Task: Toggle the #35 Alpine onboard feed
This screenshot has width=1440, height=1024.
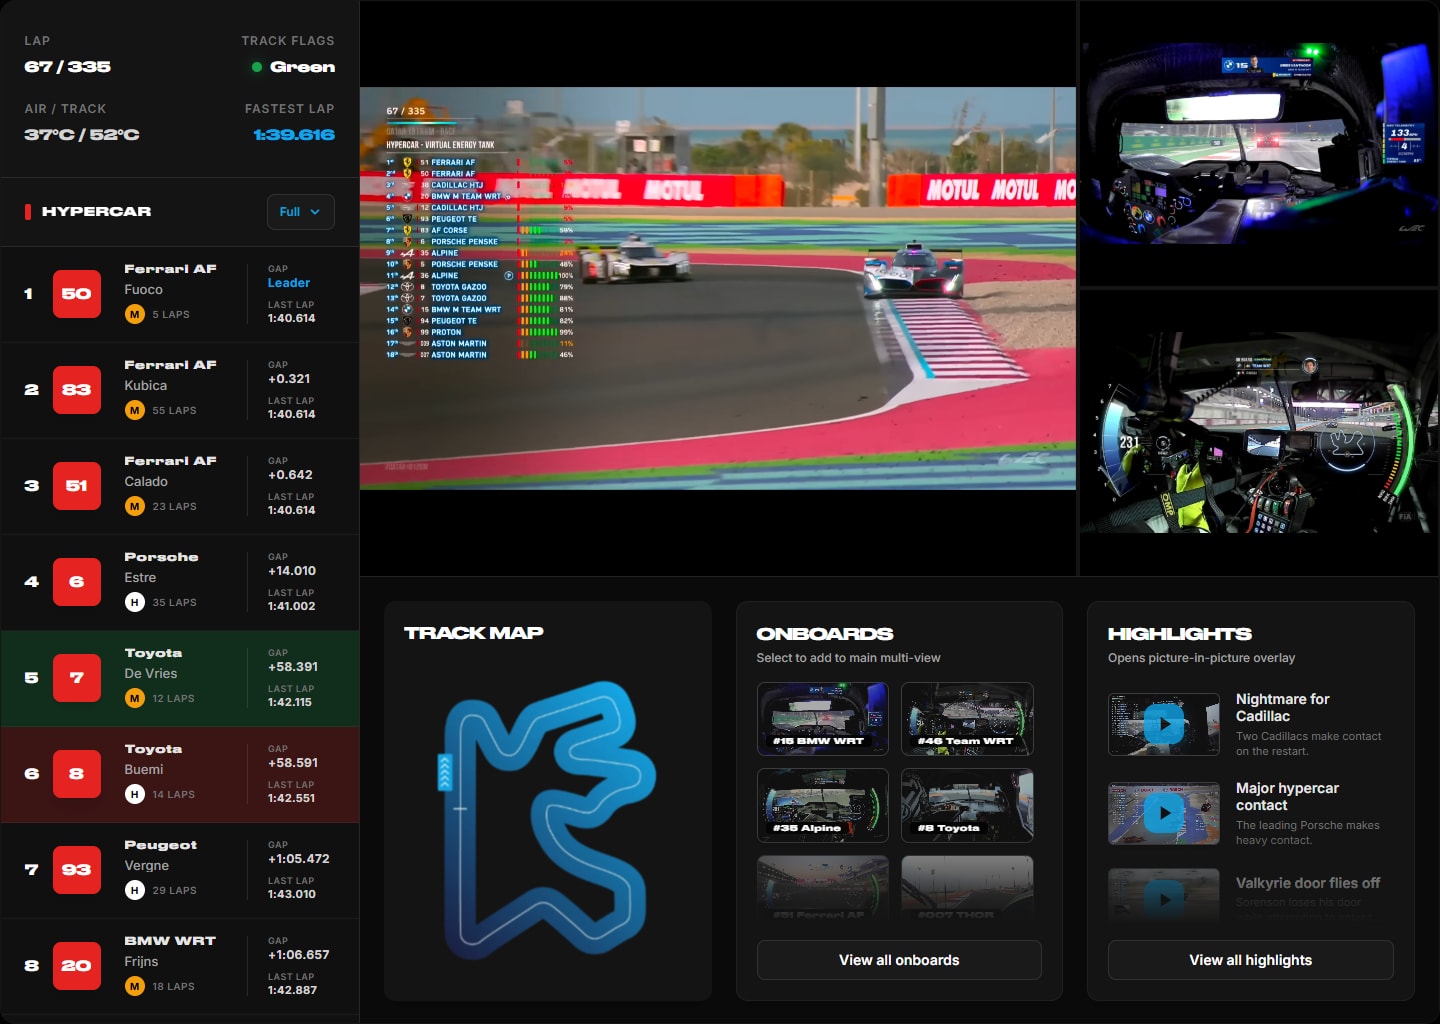Action: (822, 805)
